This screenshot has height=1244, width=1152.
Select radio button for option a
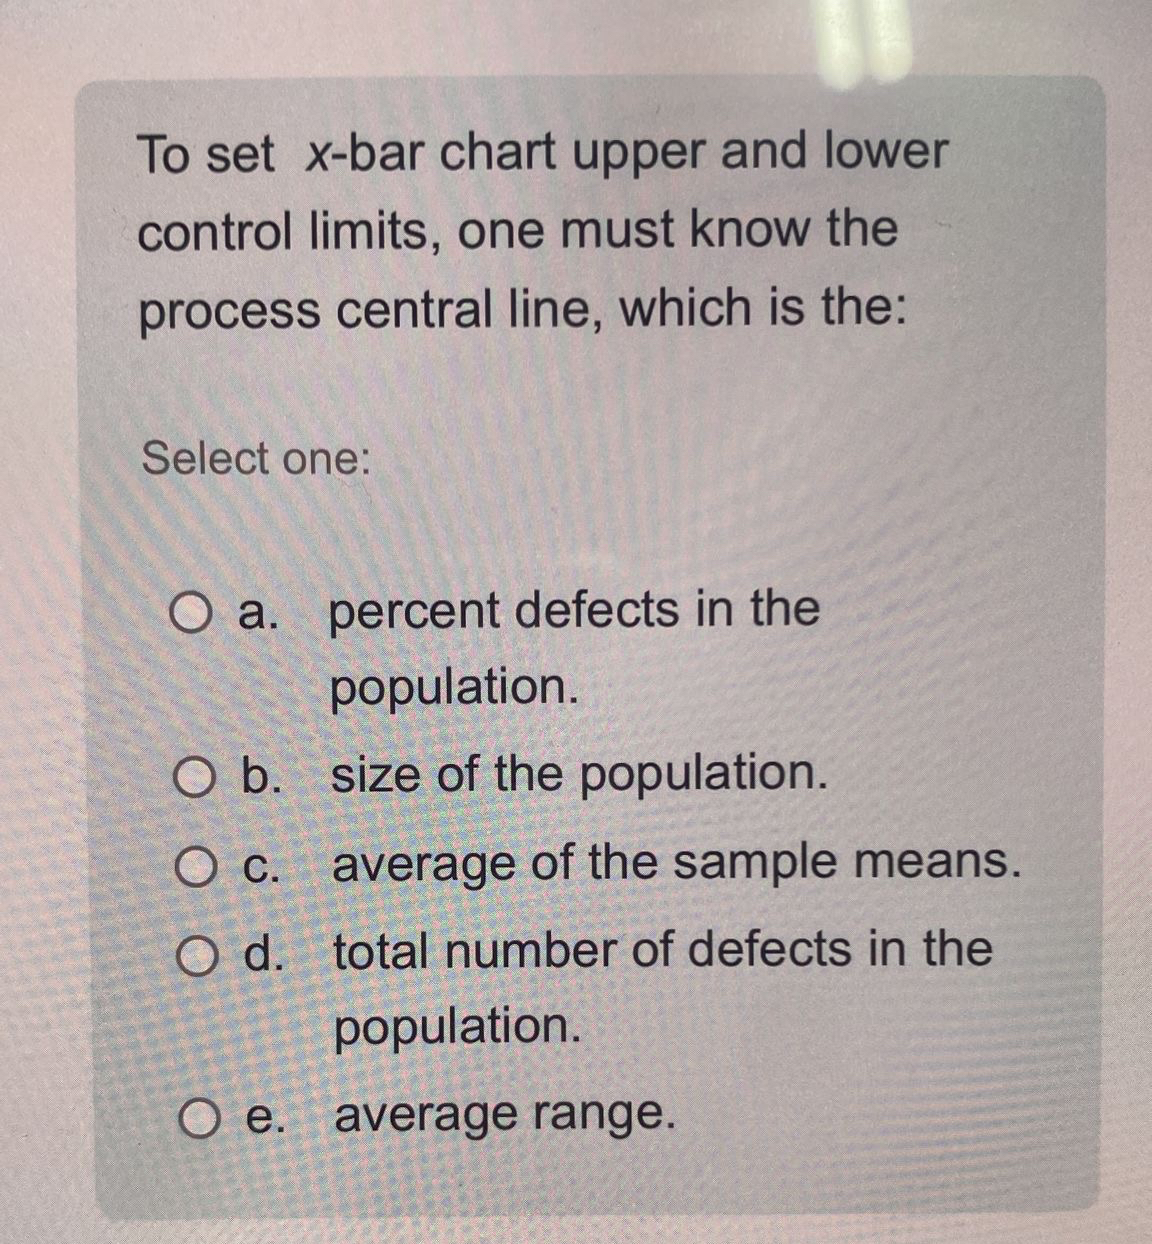pyautogui.click(x=193, y=612)
